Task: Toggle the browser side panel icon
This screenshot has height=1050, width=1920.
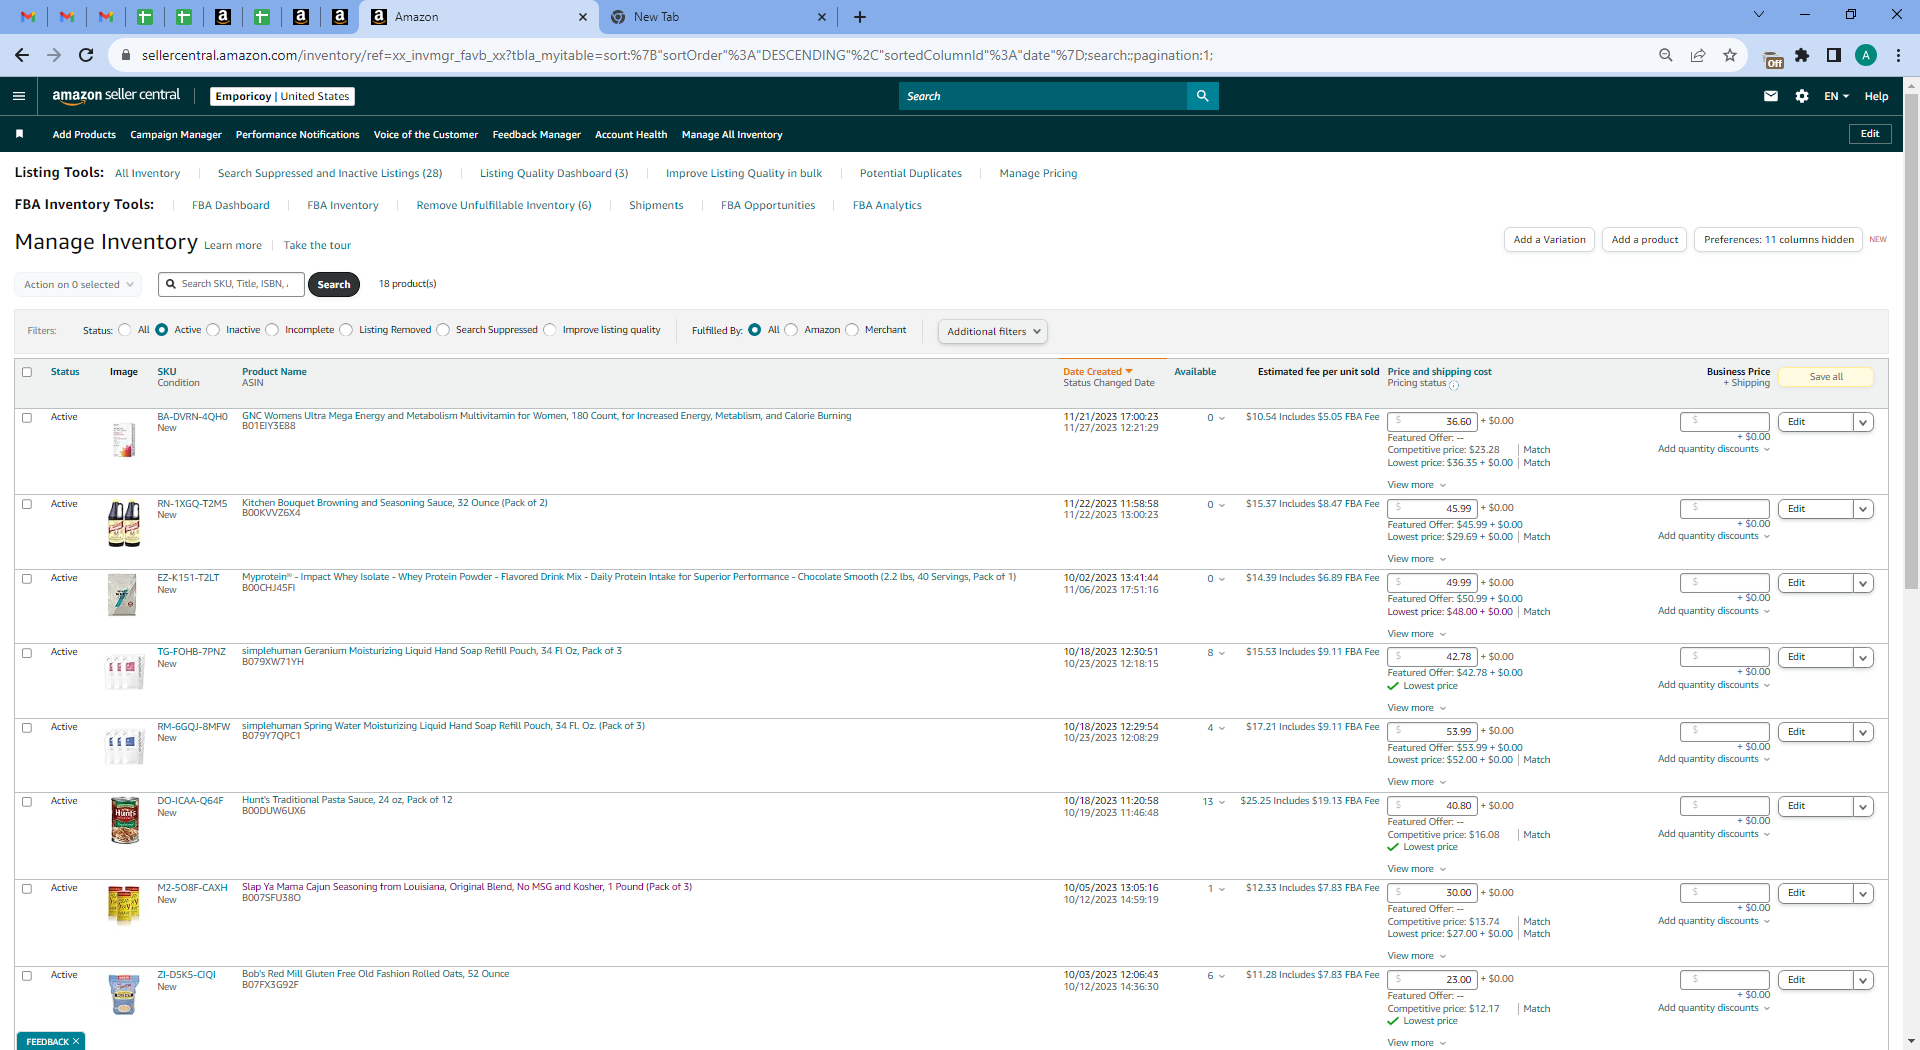Action: point(1834,55)
